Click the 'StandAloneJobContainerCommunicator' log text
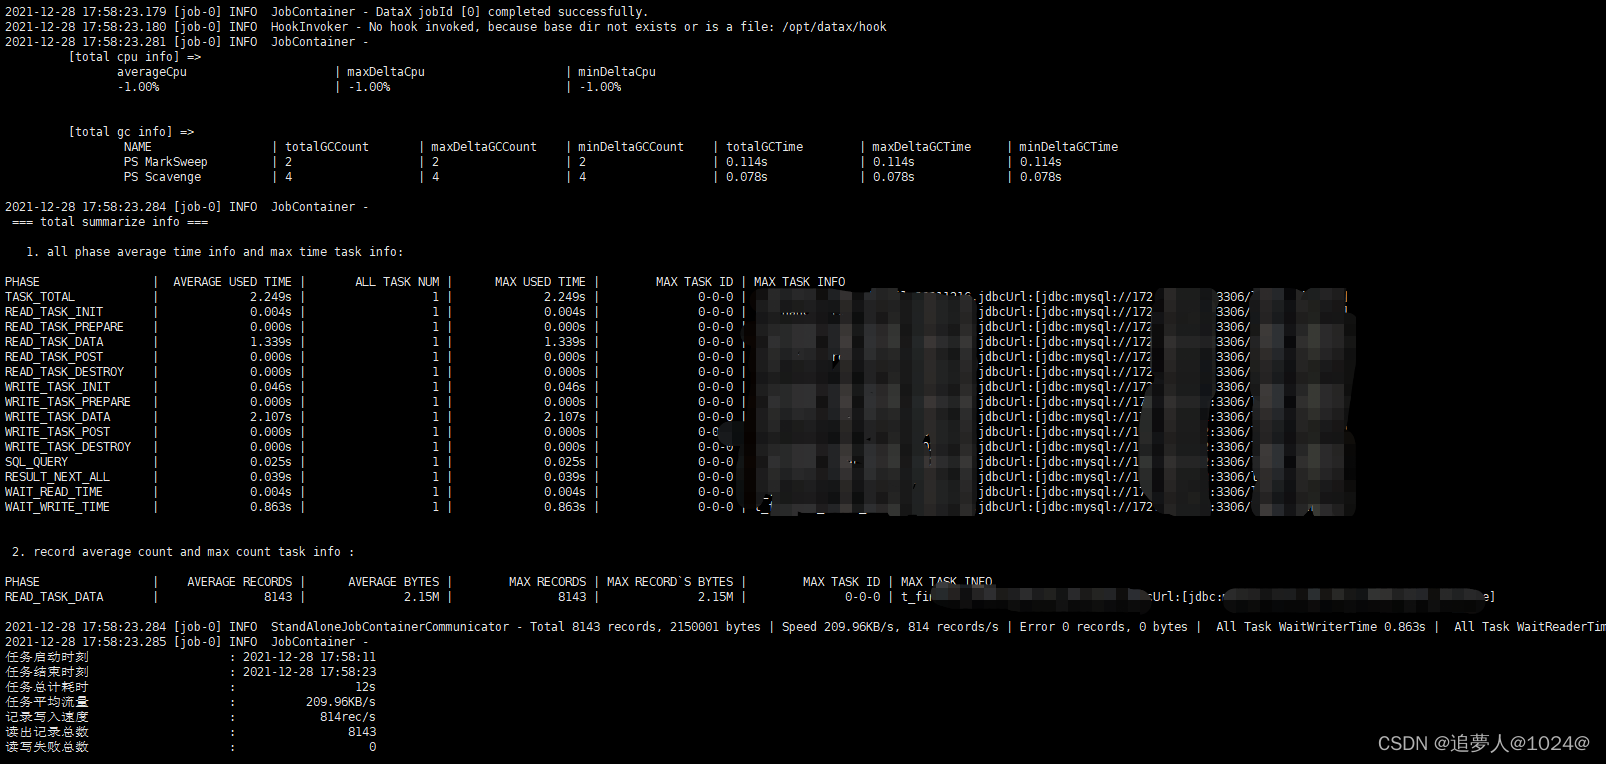The width and height of the screenshot is (1606, 764). (x=390, y=627)
